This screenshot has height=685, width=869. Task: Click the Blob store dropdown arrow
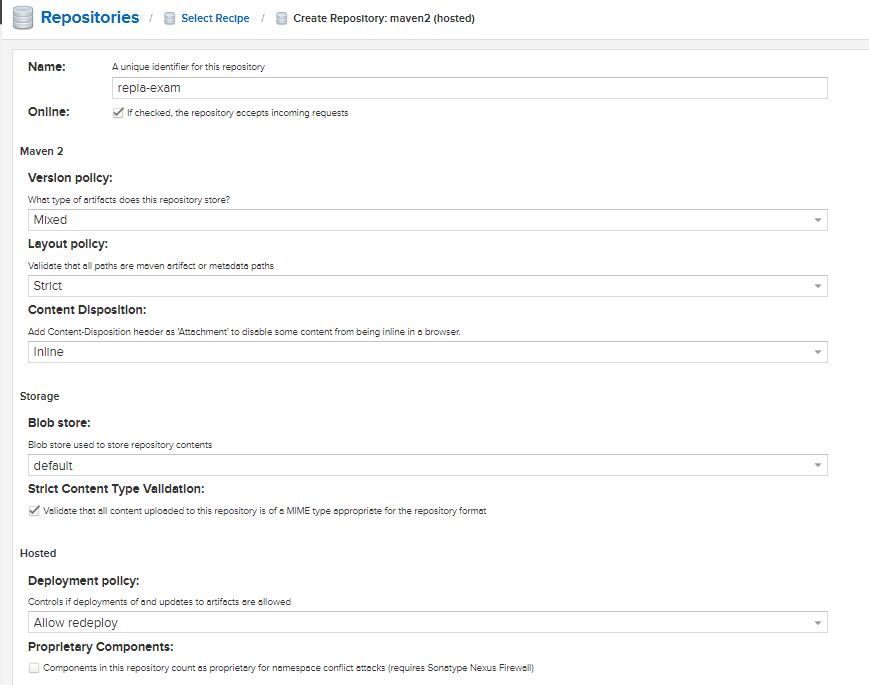(818, 466)
